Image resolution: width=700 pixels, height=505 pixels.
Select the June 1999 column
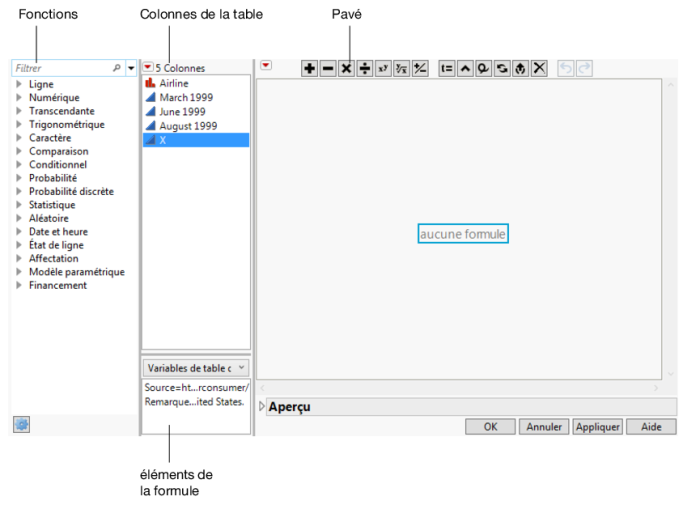pos(196,112)
